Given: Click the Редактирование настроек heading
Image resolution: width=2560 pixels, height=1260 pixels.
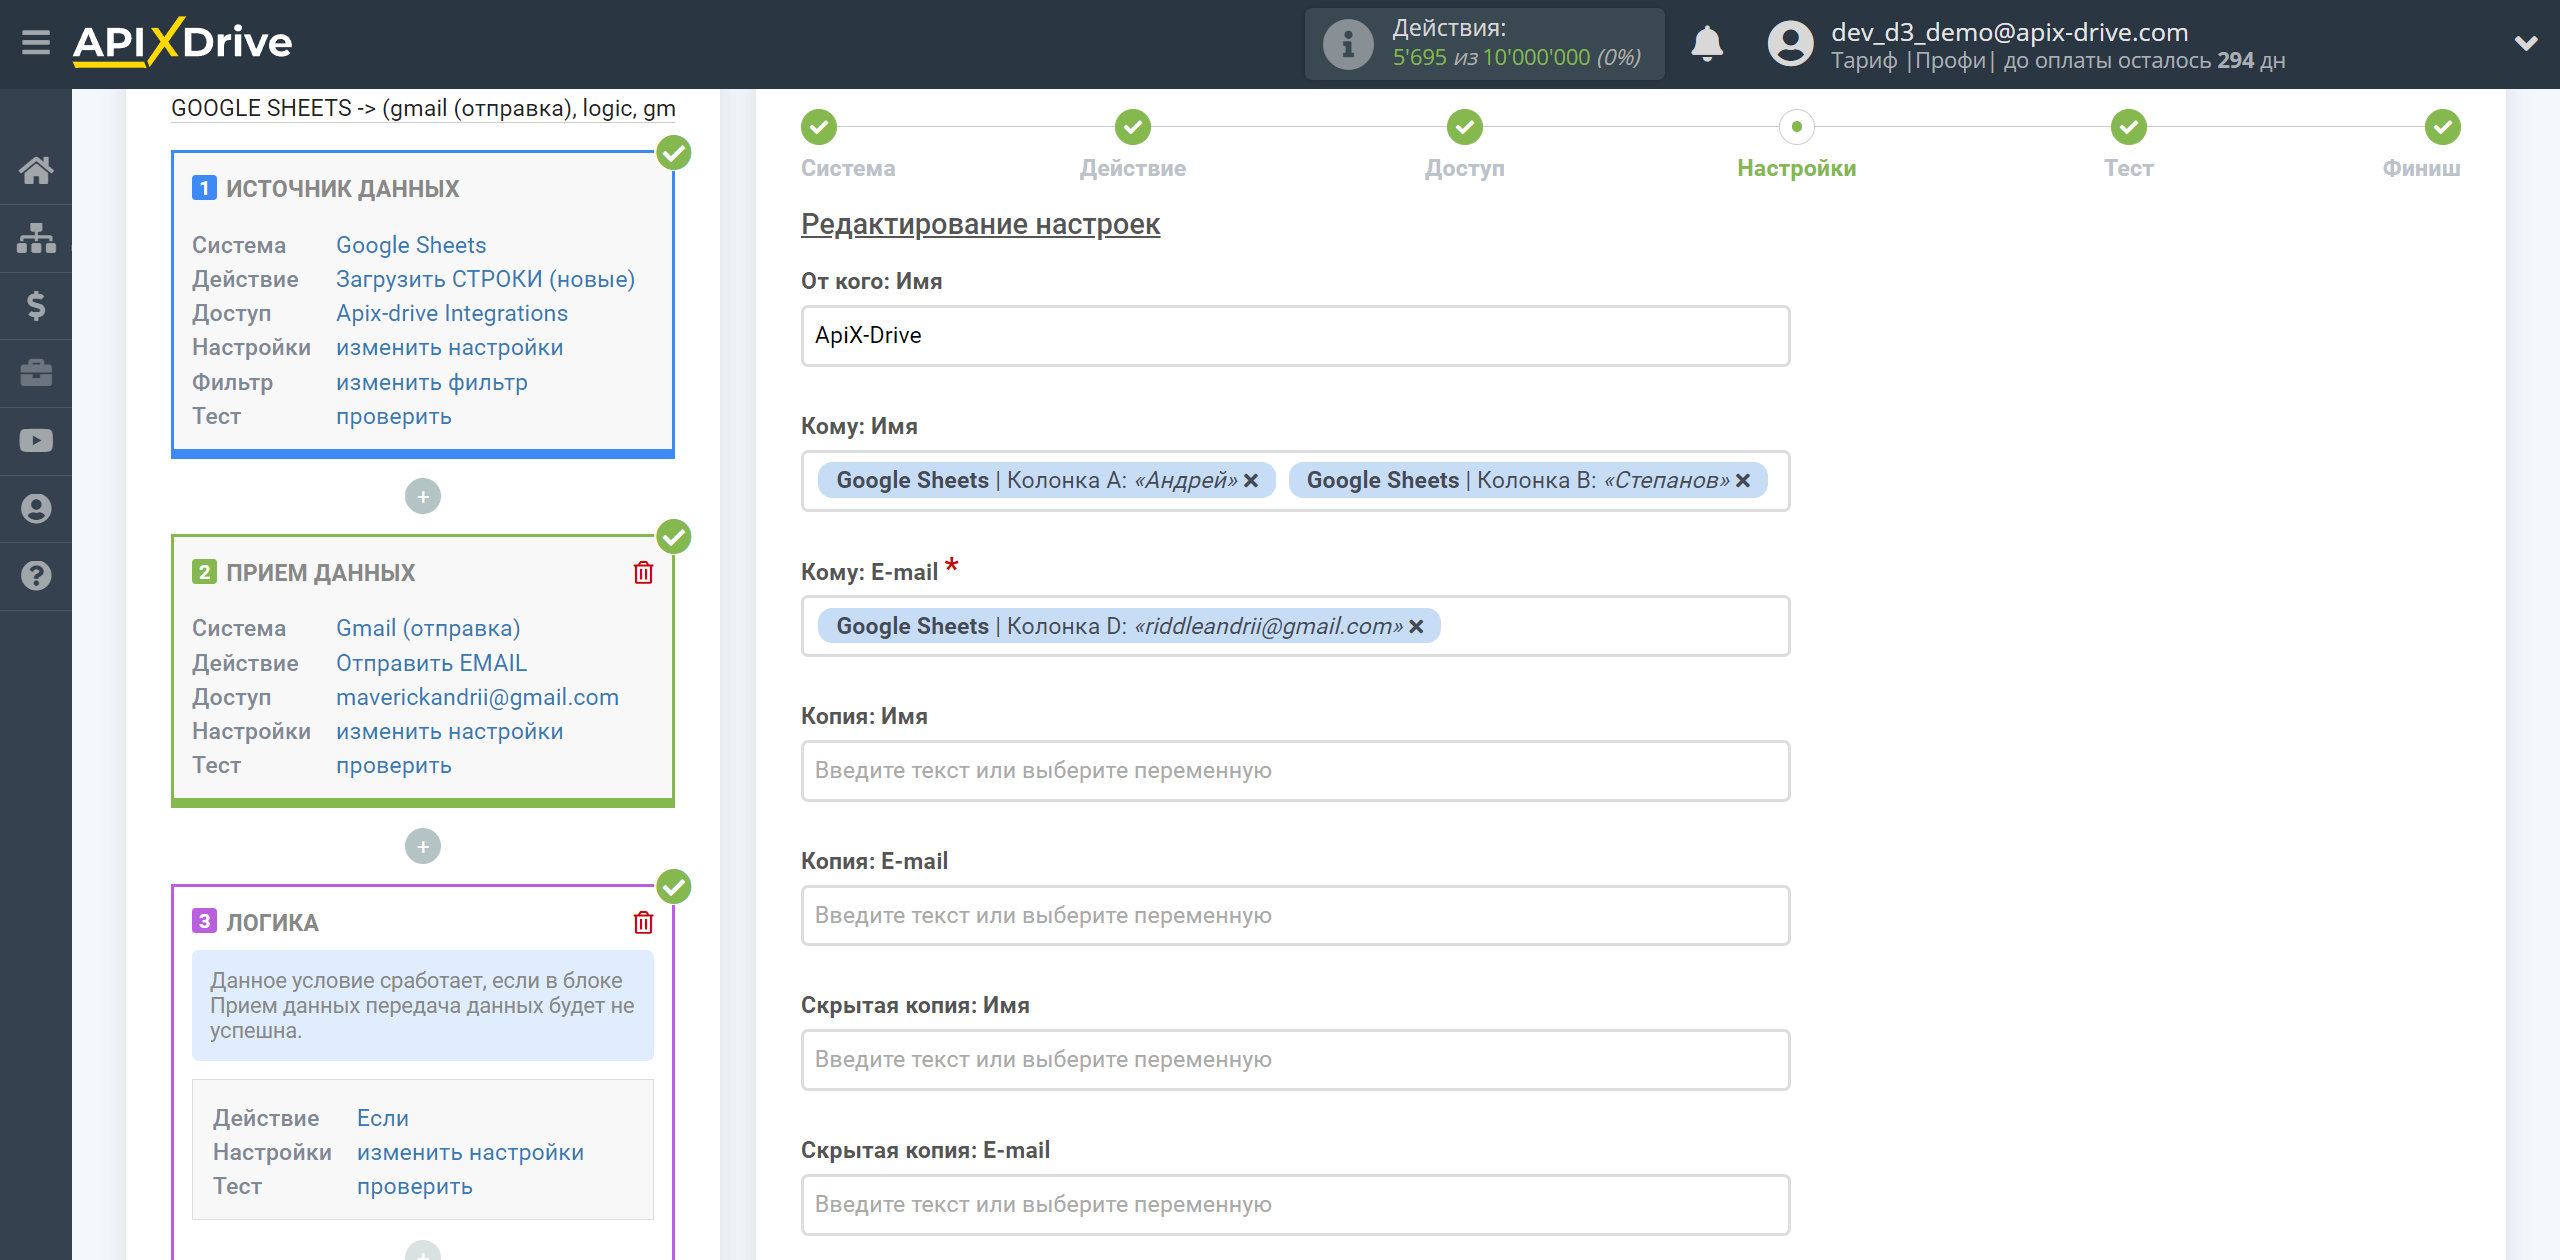Looking at the screenshot, I should 980,224.
